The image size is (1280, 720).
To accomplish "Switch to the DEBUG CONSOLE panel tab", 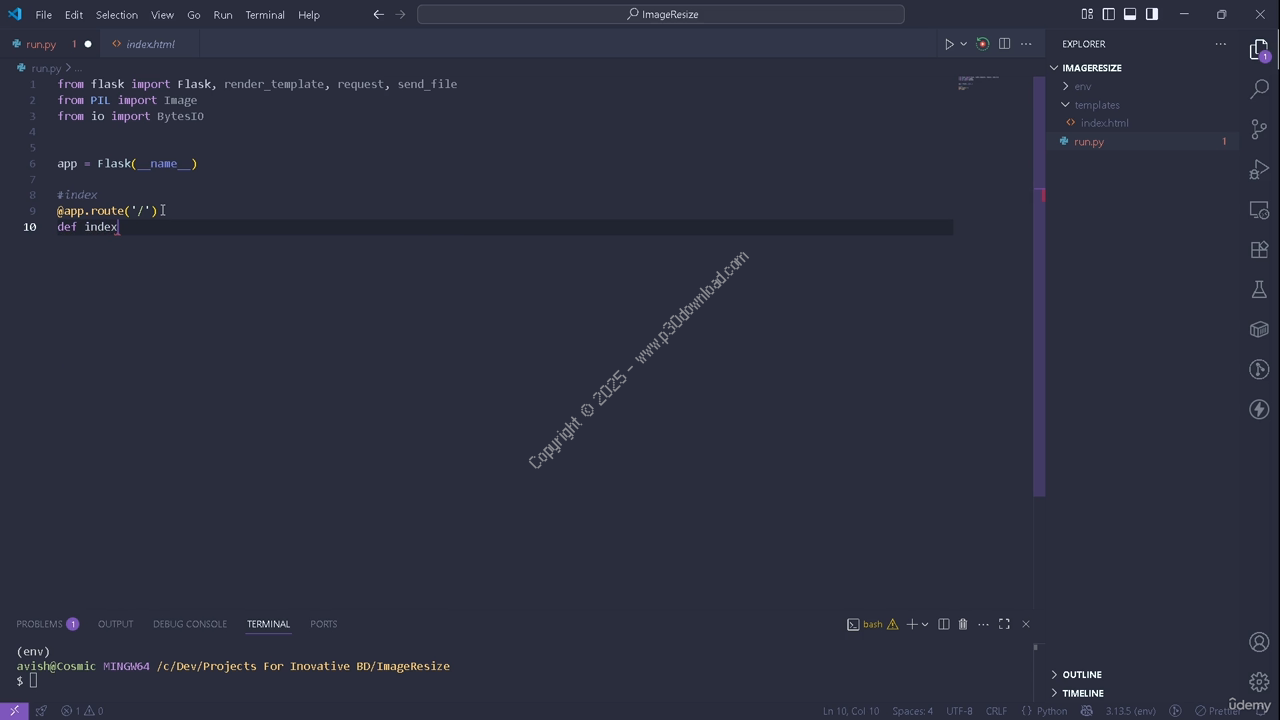I will (x=189, y=624).
